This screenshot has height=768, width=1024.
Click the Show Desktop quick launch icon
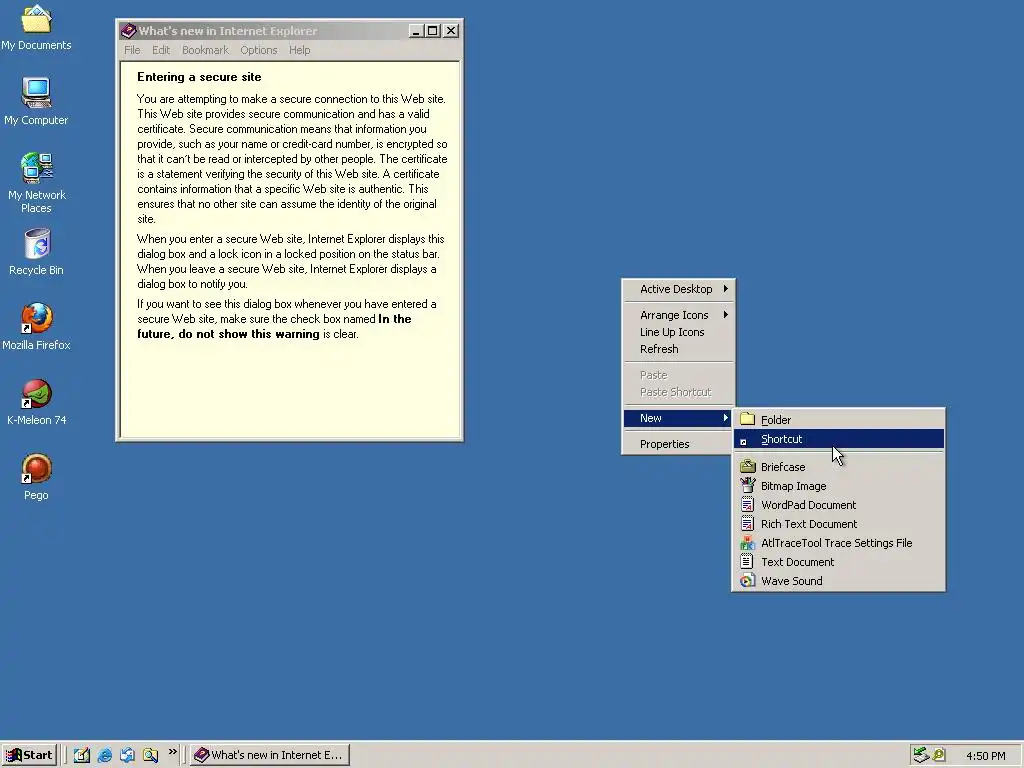coord(82,755)
